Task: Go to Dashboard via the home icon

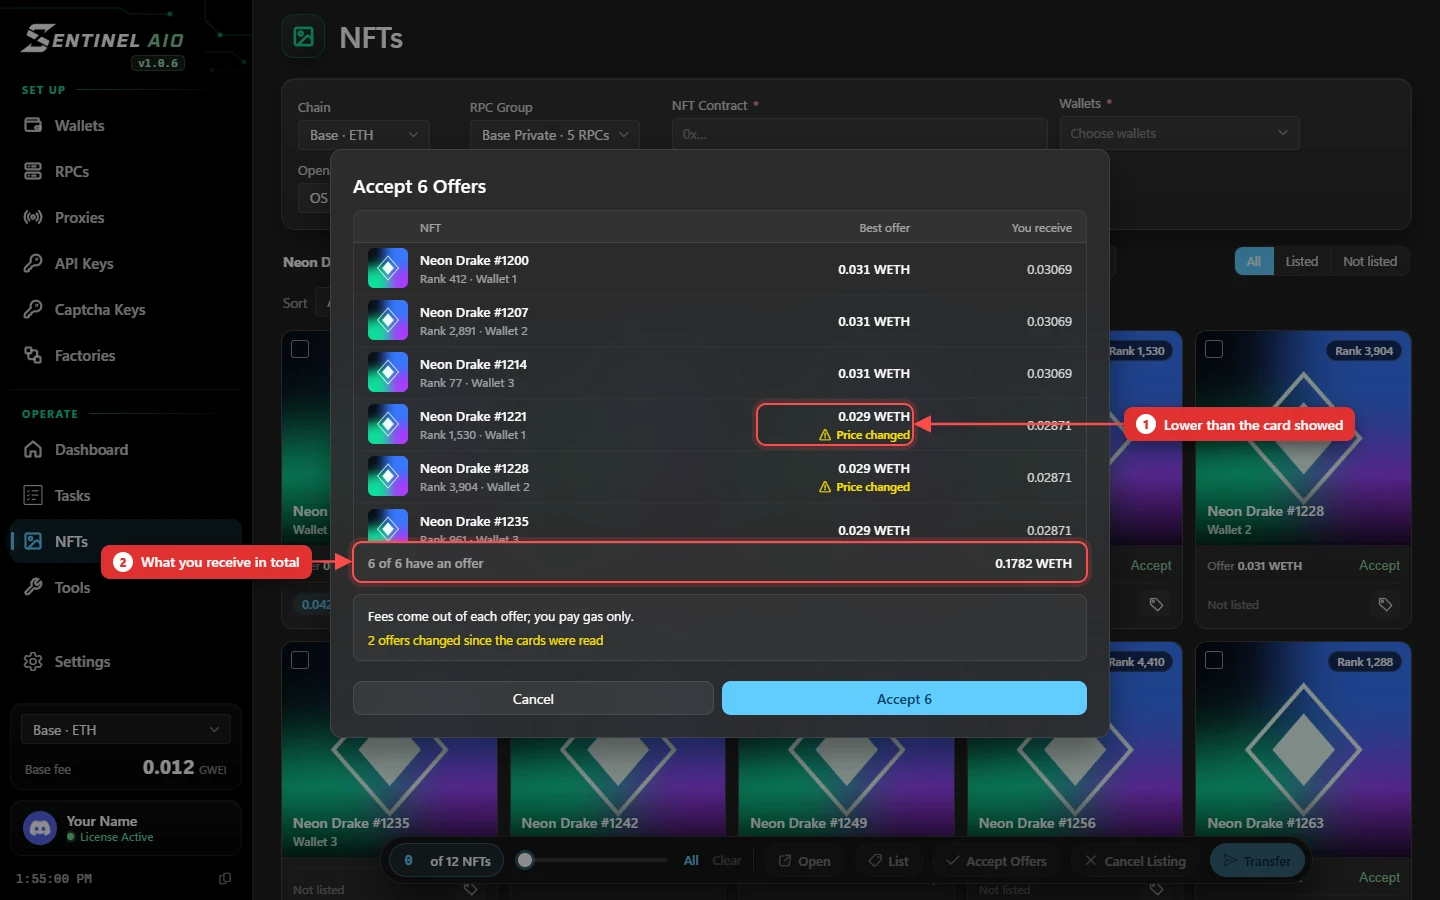Action: [33, 449]
